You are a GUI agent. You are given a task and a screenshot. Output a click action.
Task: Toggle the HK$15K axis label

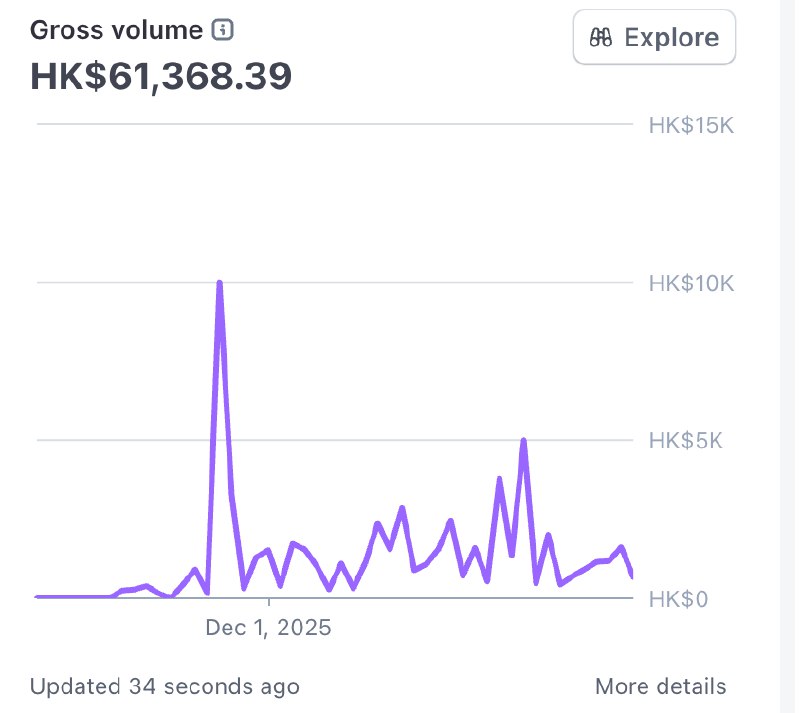pos(691,126)
